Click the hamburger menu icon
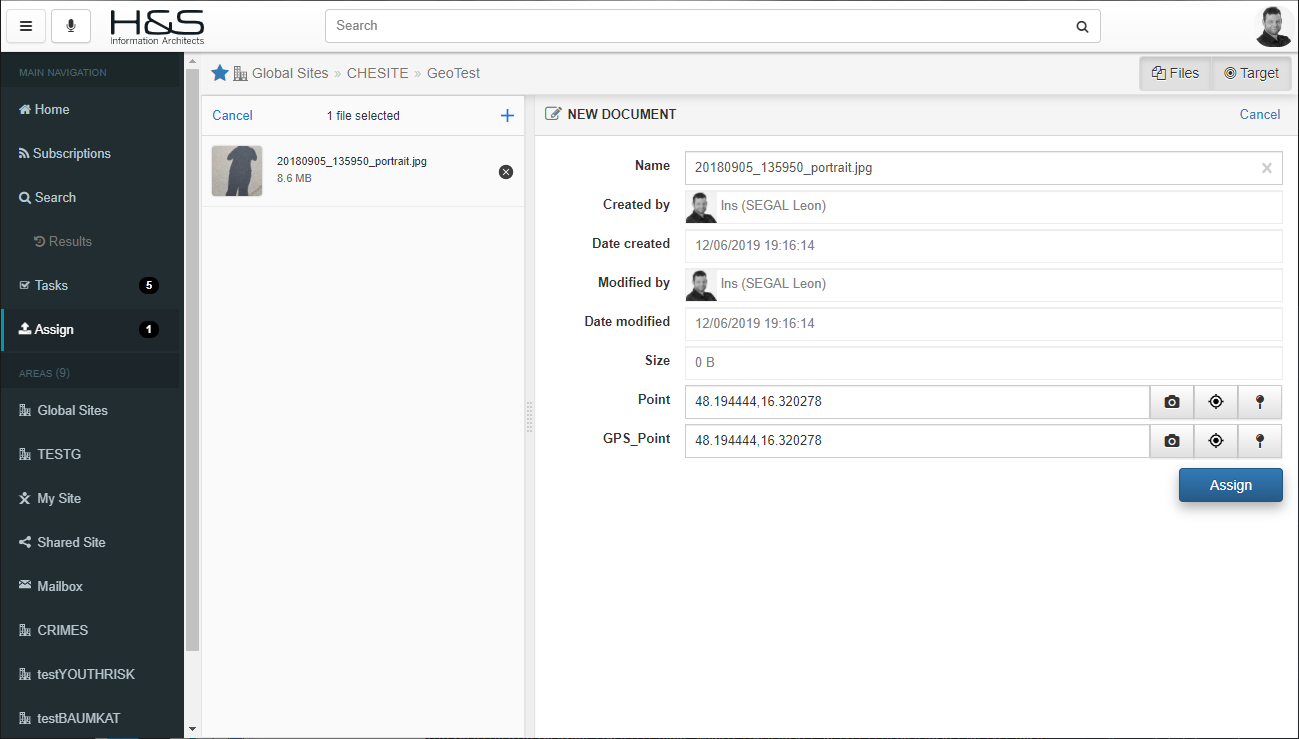 coord(26,26)
